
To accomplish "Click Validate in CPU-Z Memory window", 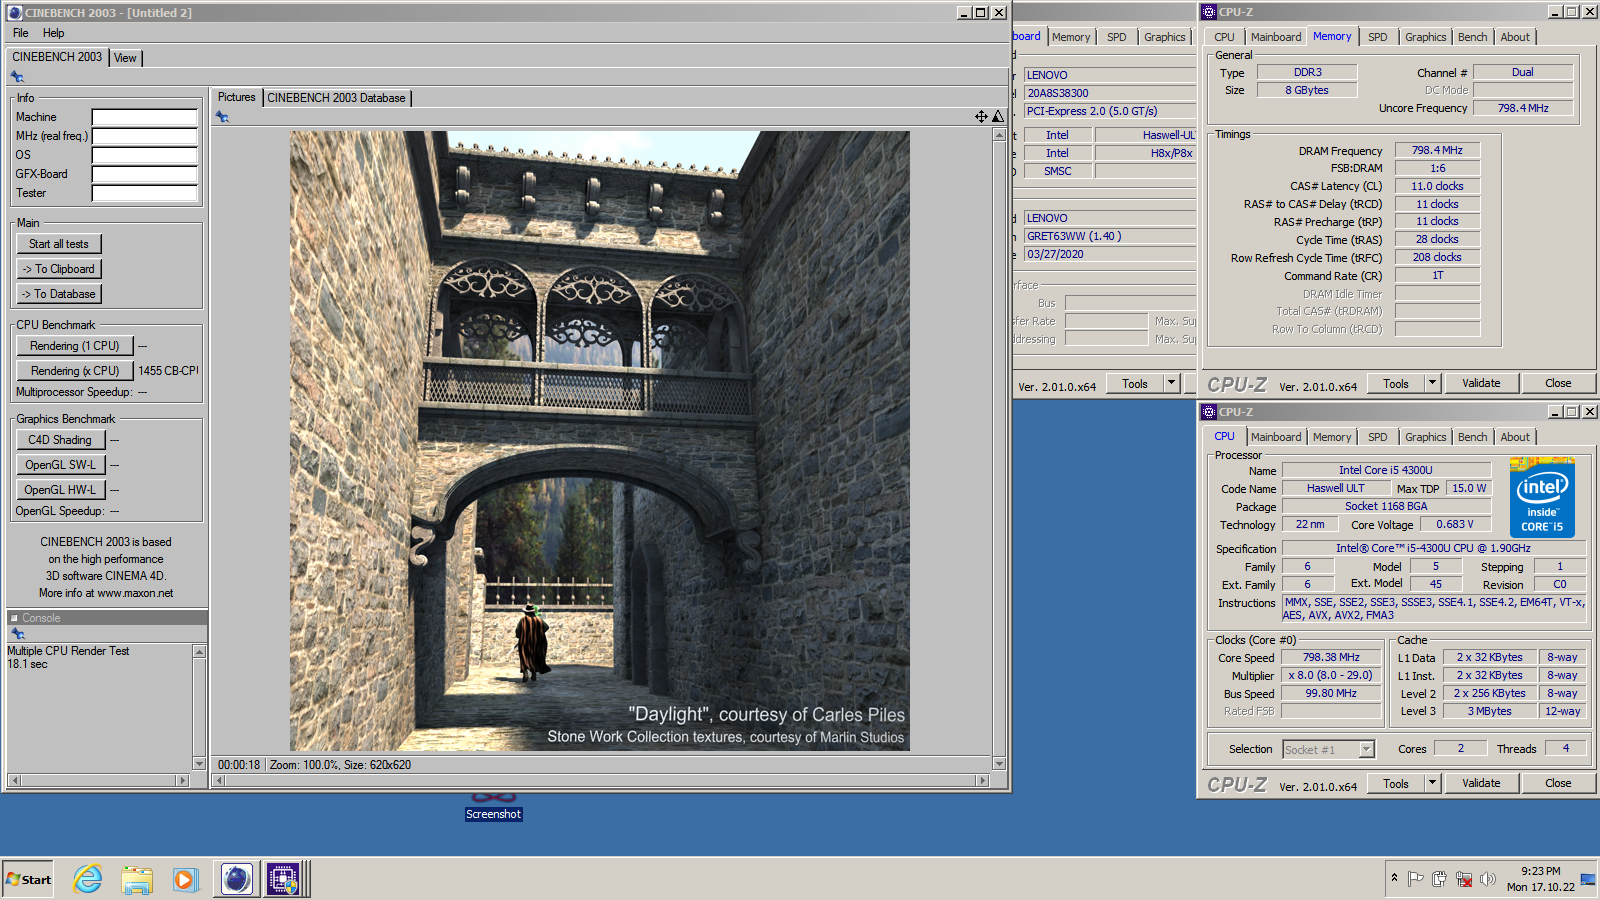I will 1481,383.
